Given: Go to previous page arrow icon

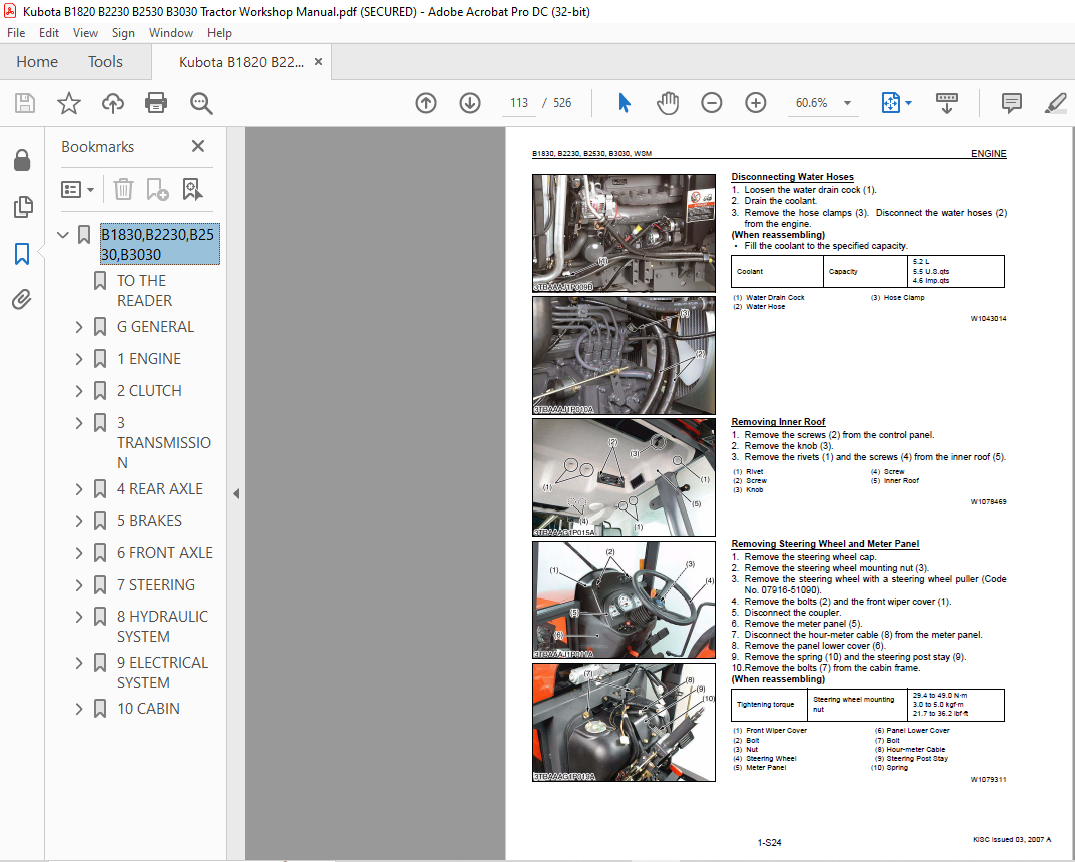Looking at the screenshot, I should pos(426,103).
